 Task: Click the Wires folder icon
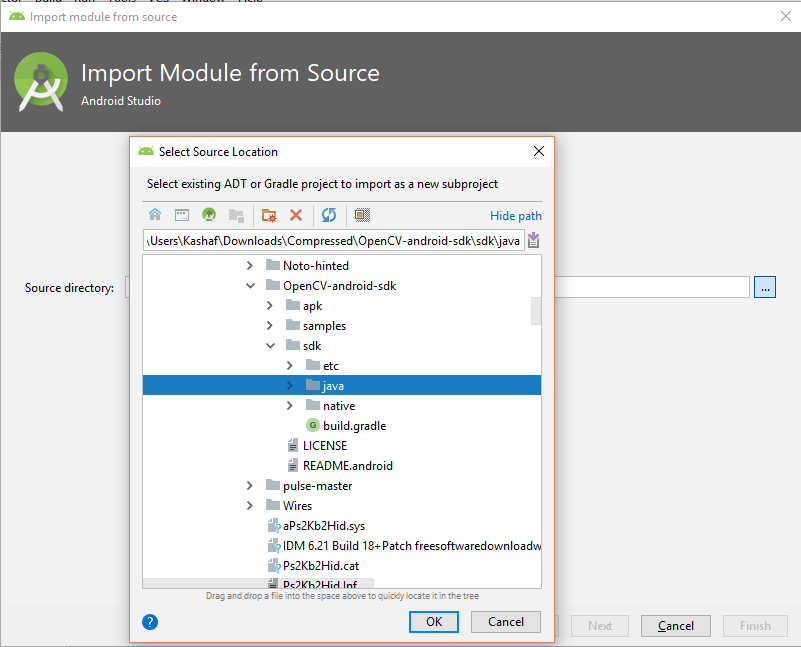[273, 505]
